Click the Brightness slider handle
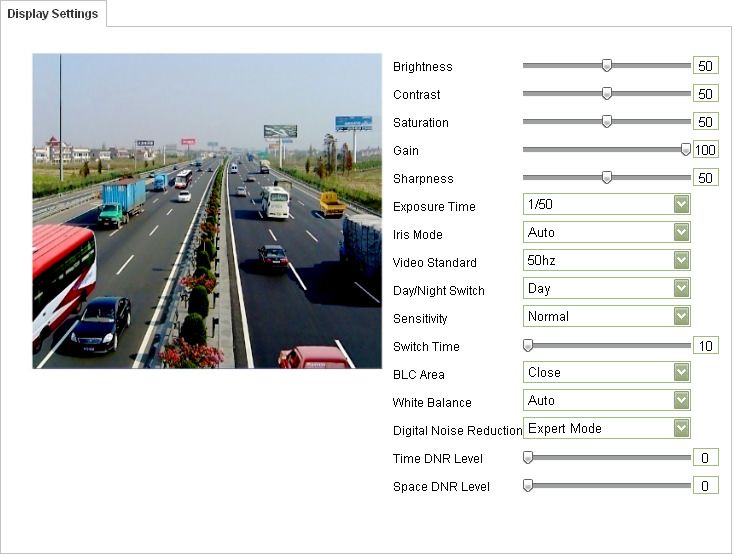 pos(607,66)
